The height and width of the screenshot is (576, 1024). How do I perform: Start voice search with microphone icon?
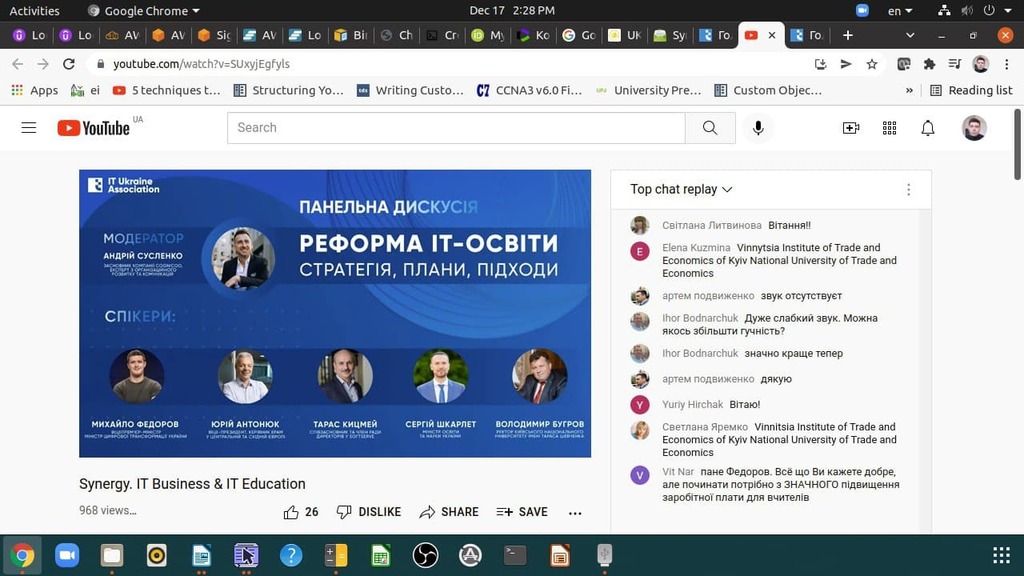(x=758, y=128)
